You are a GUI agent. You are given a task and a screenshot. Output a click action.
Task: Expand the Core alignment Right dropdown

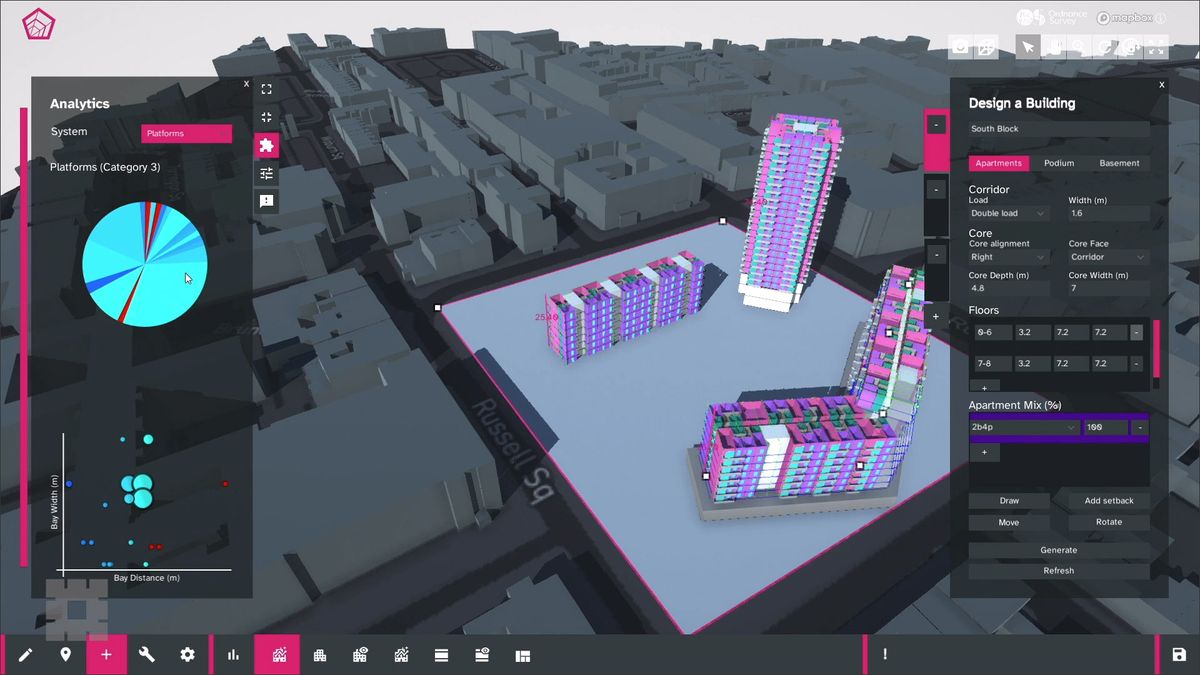[x=1006, y=257]
